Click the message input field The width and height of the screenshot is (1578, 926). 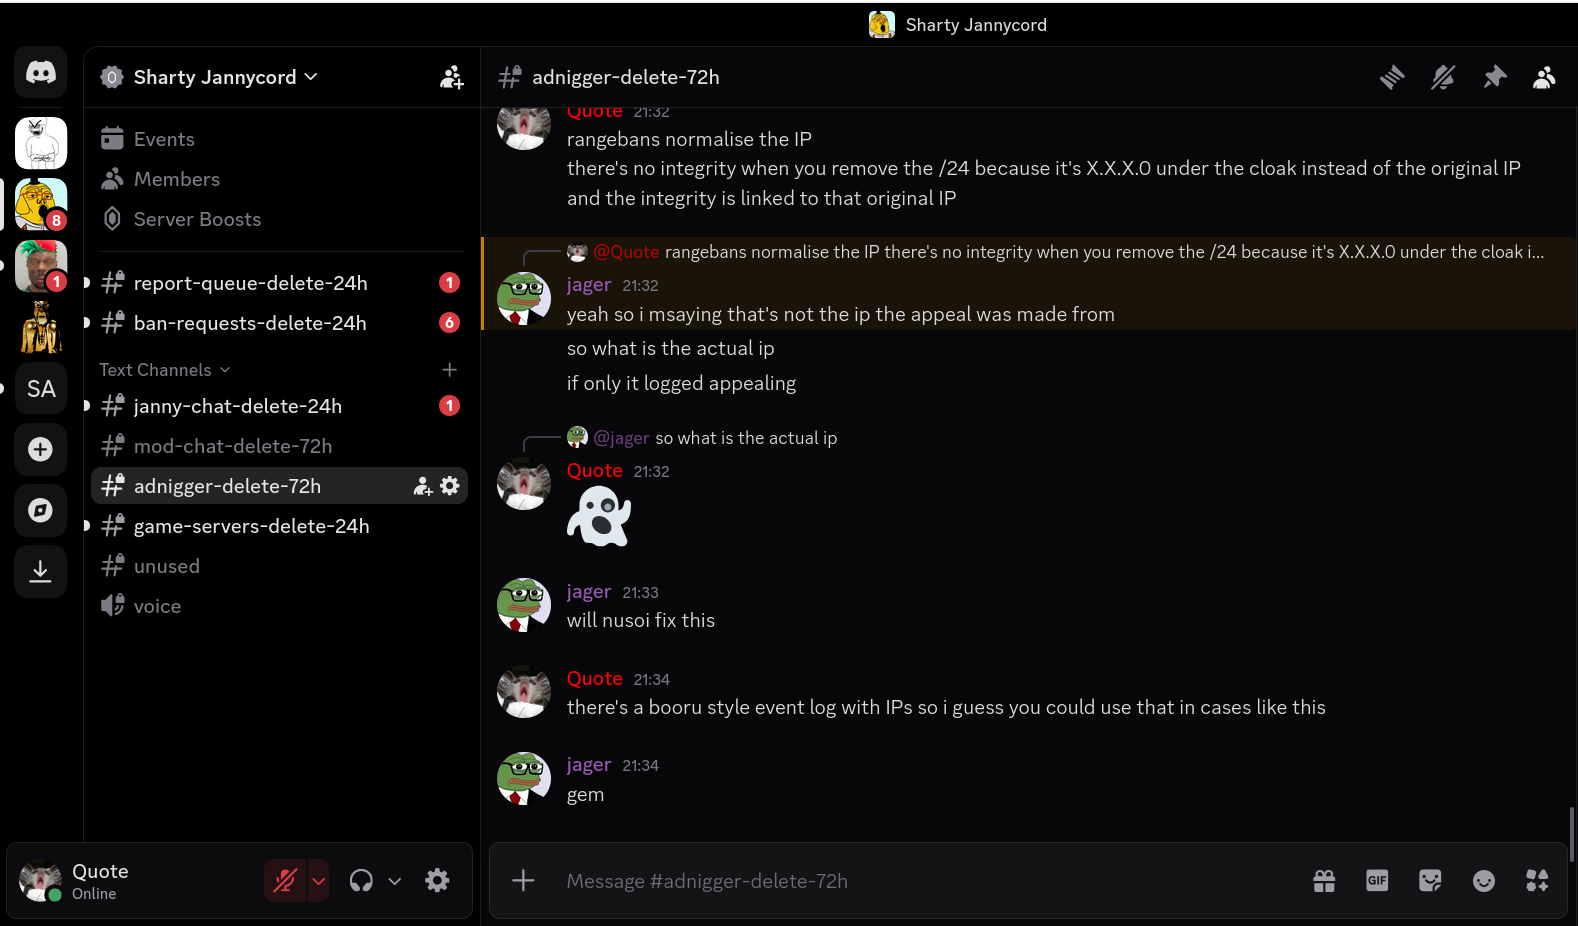click(x=900, y=881)
